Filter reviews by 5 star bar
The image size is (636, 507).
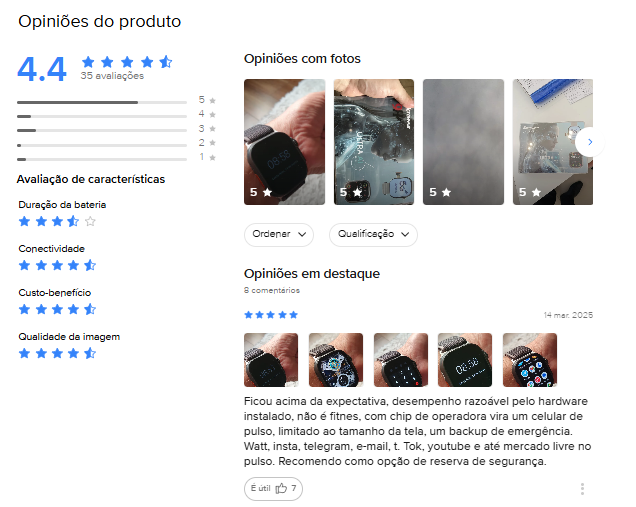pyautogui.click(x=116, y=101)
